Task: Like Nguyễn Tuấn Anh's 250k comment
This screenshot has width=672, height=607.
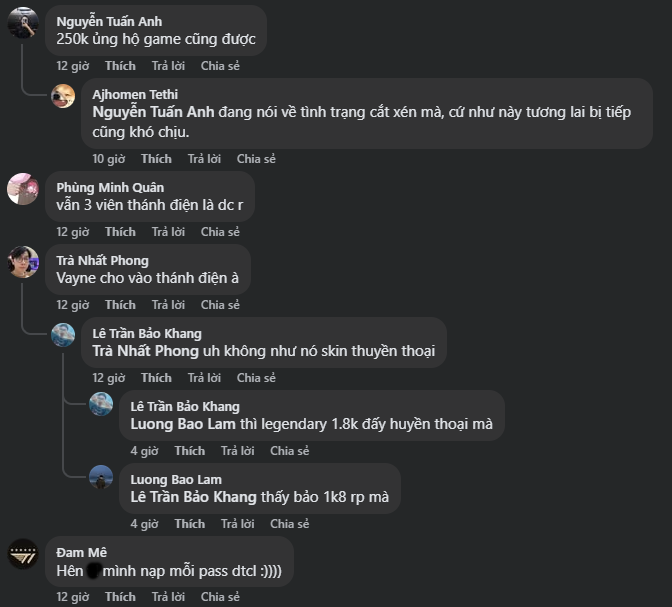Action: 120,66
